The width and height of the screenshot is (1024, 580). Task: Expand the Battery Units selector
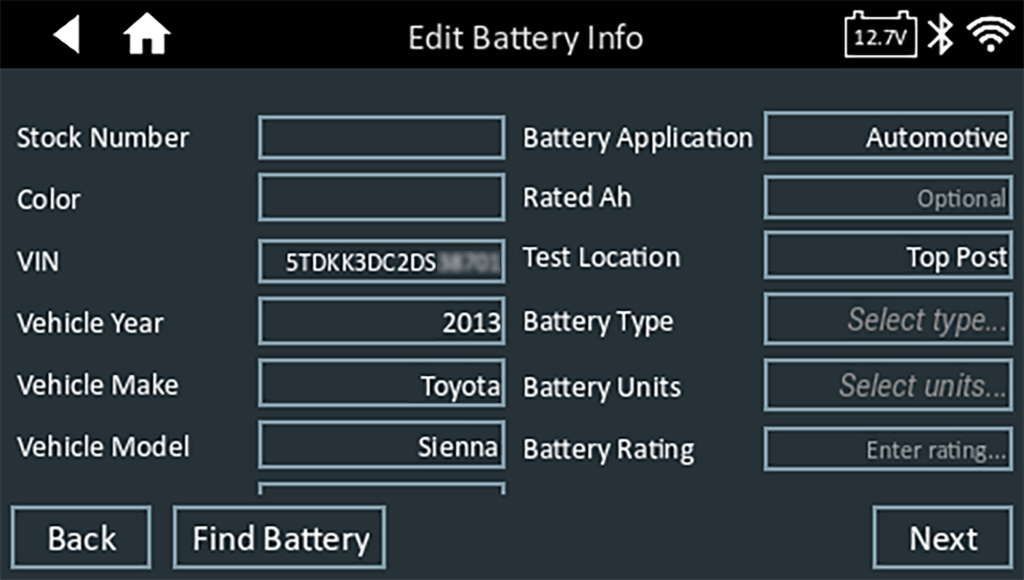pos(889,386)
